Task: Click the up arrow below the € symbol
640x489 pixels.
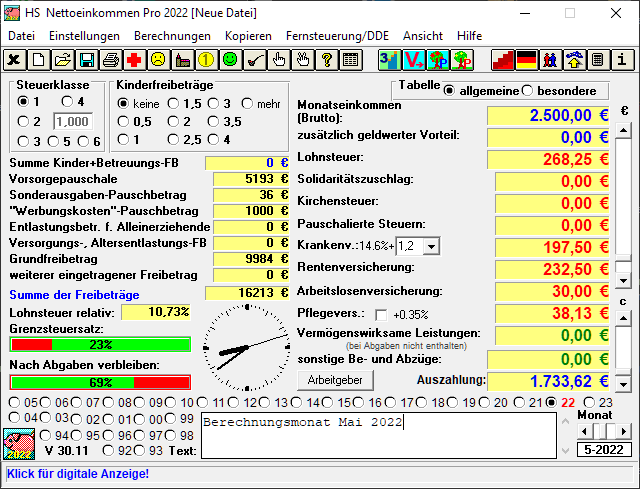Action: point(623,128)
